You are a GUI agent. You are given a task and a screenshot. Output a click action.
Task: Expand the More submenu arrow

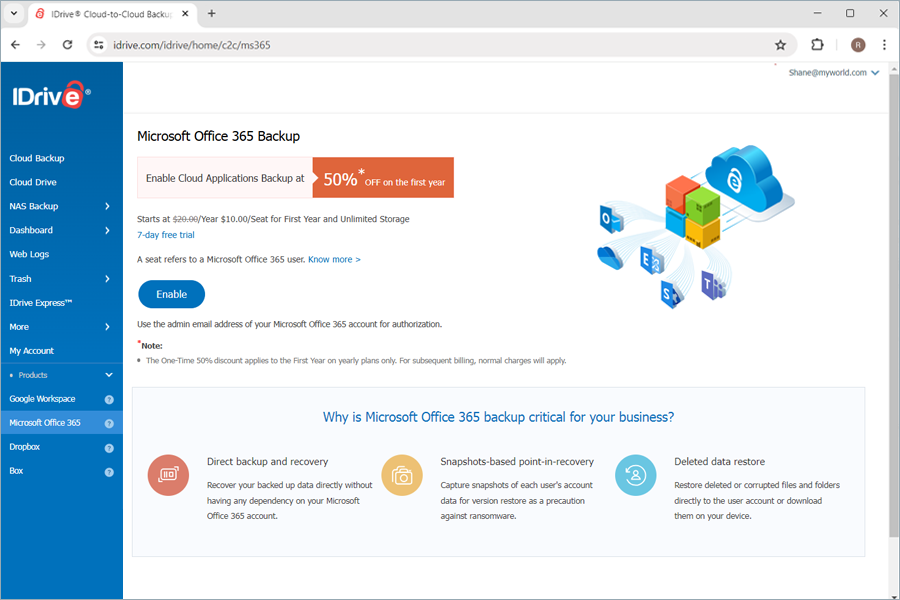click(107, 327)
